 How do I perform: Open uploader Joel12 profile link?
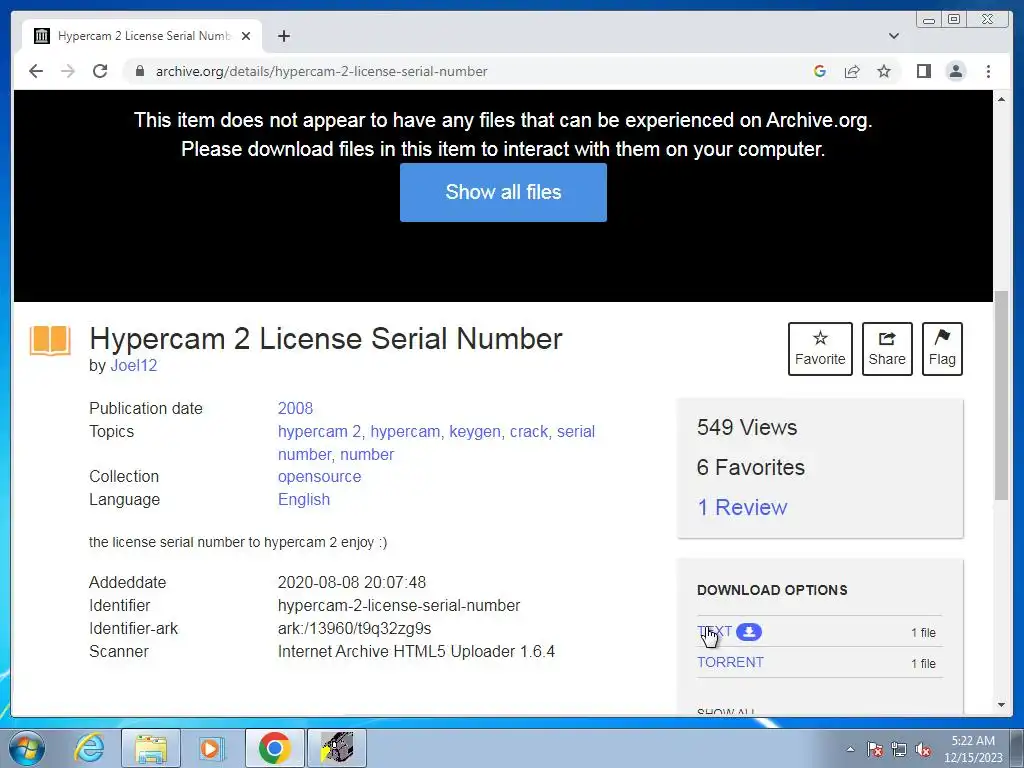134,366
